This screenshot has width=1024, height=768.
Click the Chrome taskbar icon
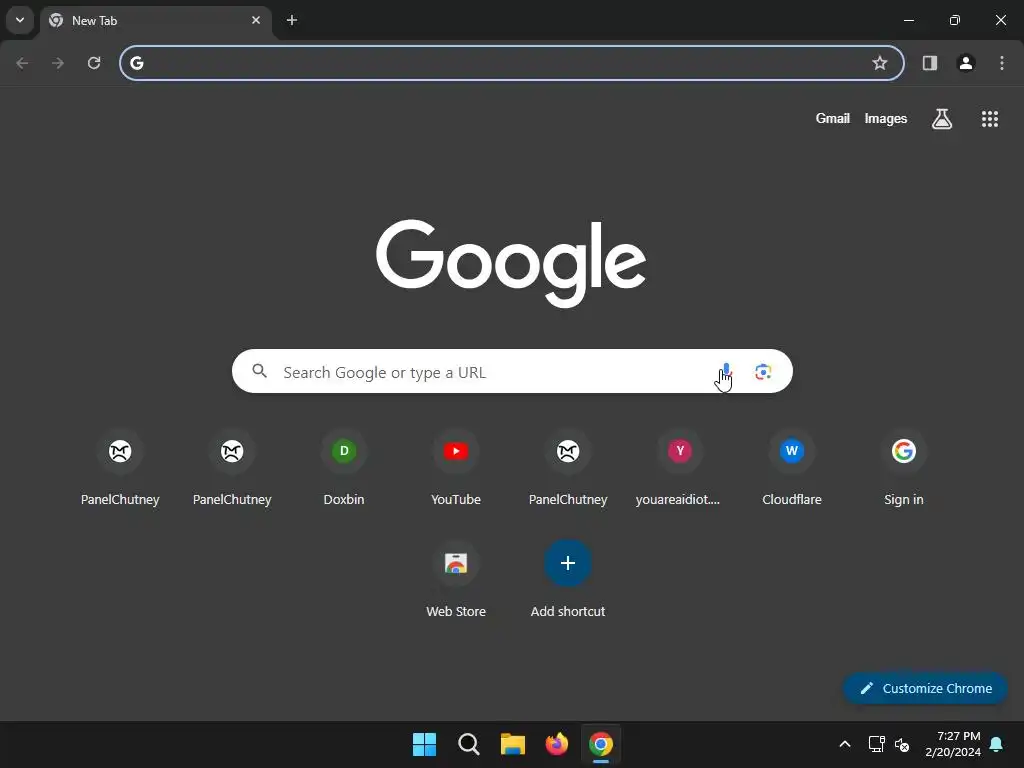click(x=601, y=744)
